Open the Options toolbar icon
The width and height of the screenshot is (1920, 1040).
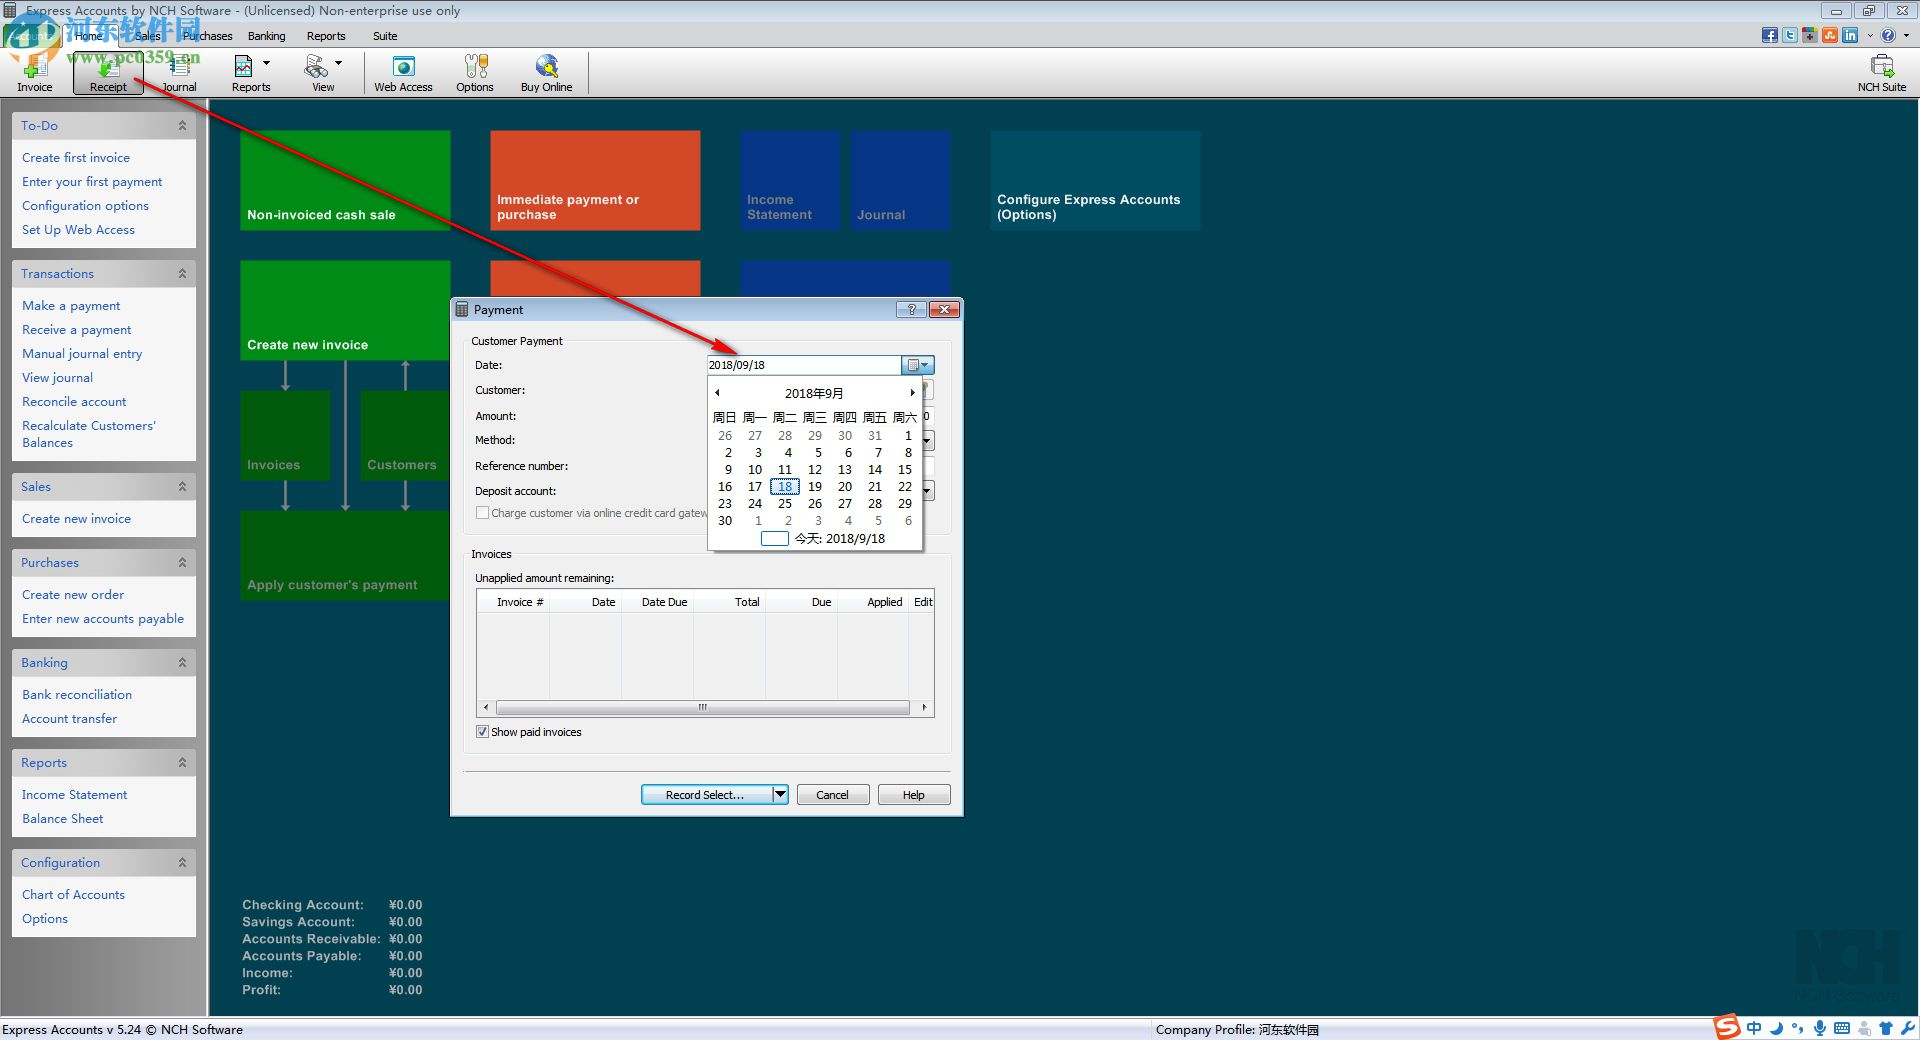pyautogui.click(x=475, y=73)
